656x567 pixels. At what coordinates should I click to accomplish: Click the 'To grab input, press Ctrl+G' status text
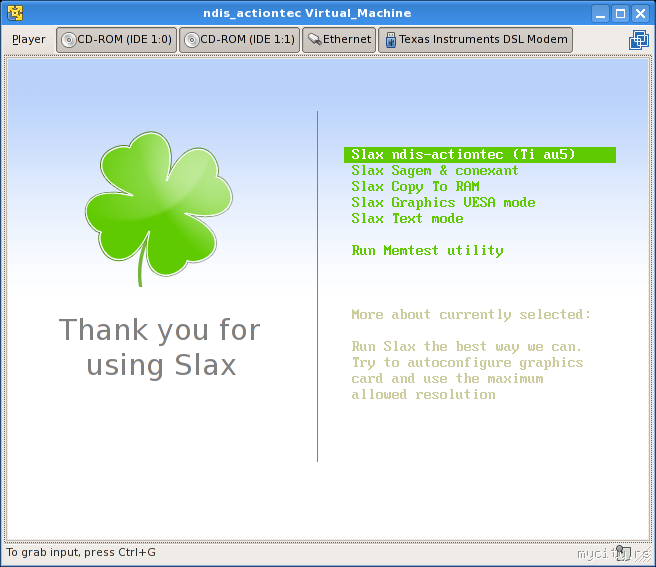(x=81, y=552)
